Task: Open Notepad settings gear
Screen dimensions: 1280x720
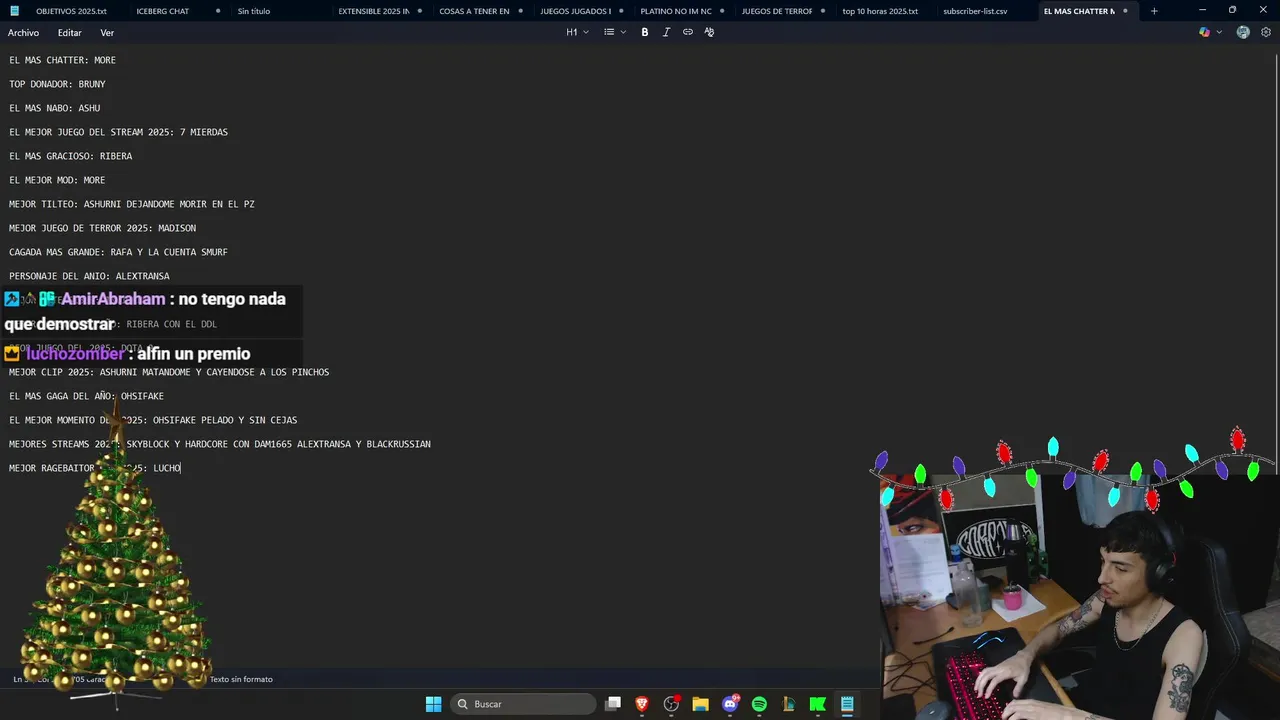Action: (x=1266, y=32)
